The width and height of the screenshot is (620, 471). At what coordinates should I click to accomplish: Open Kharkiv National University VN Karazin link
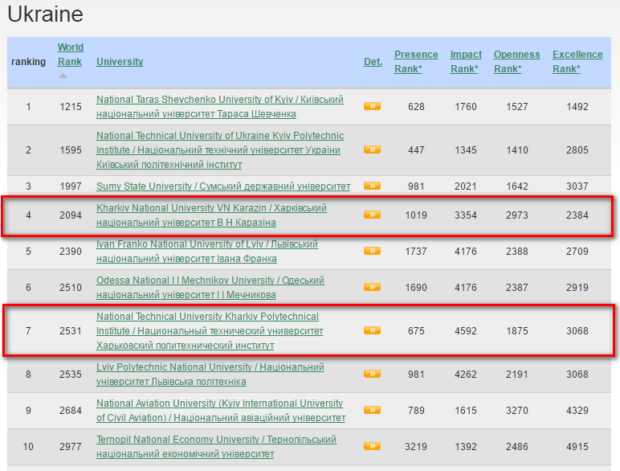coord(211,208)
